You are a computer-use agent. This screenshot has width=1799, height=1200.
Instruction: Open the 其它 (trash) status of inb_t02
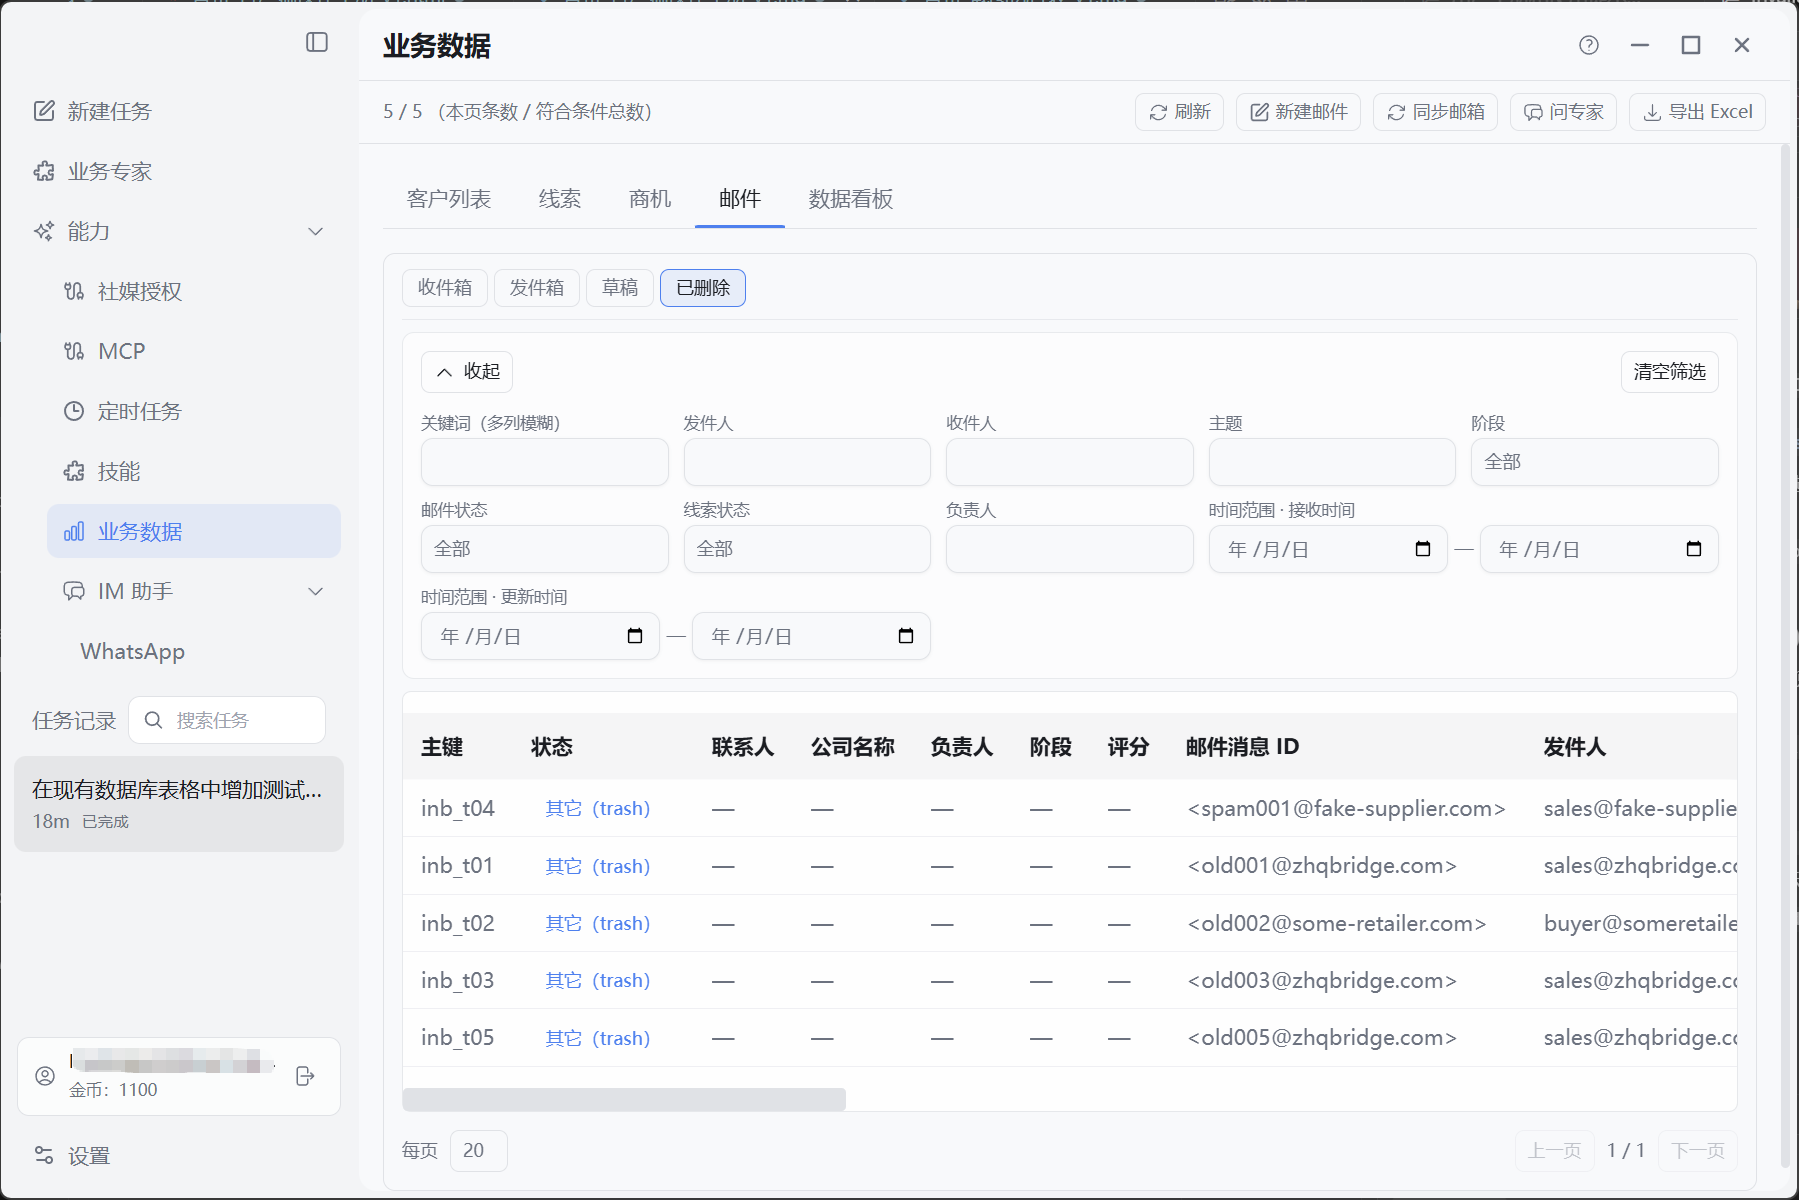(x=598, y=923)
